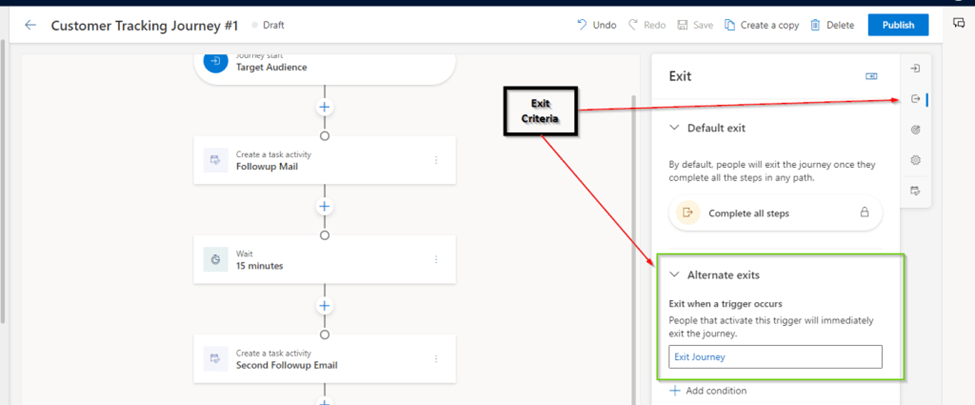Add a step below Target Audience

pos(324,107)
